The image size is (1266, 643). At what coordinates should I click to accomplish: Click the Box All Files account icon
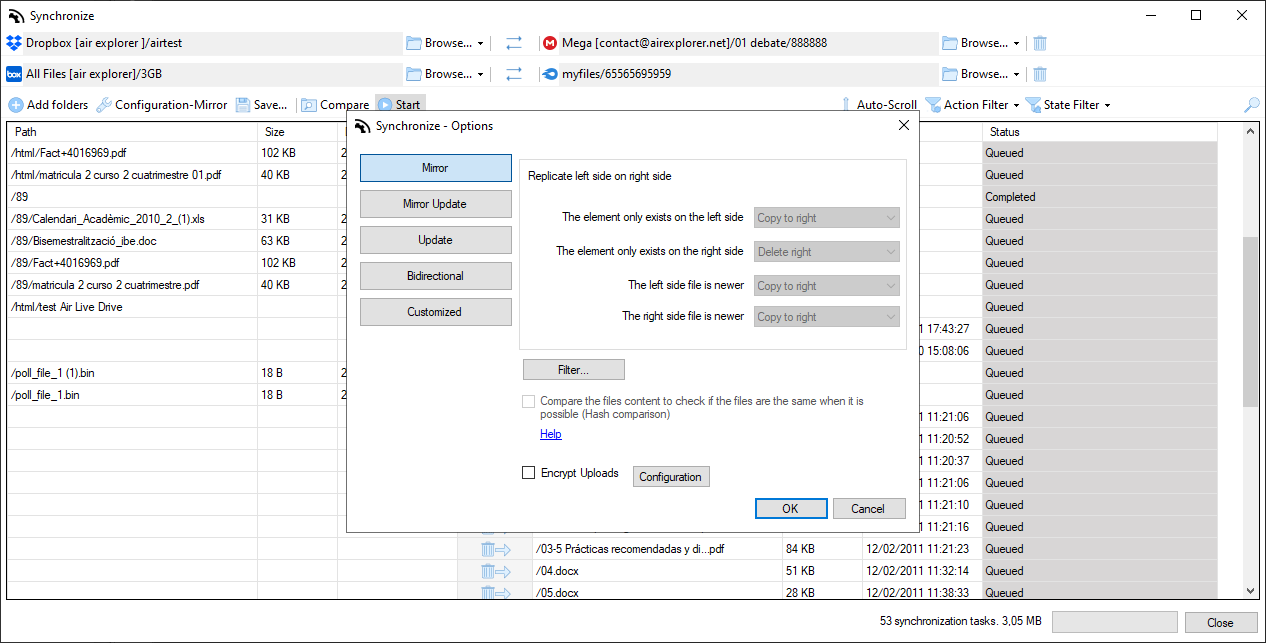click(14, 73)
